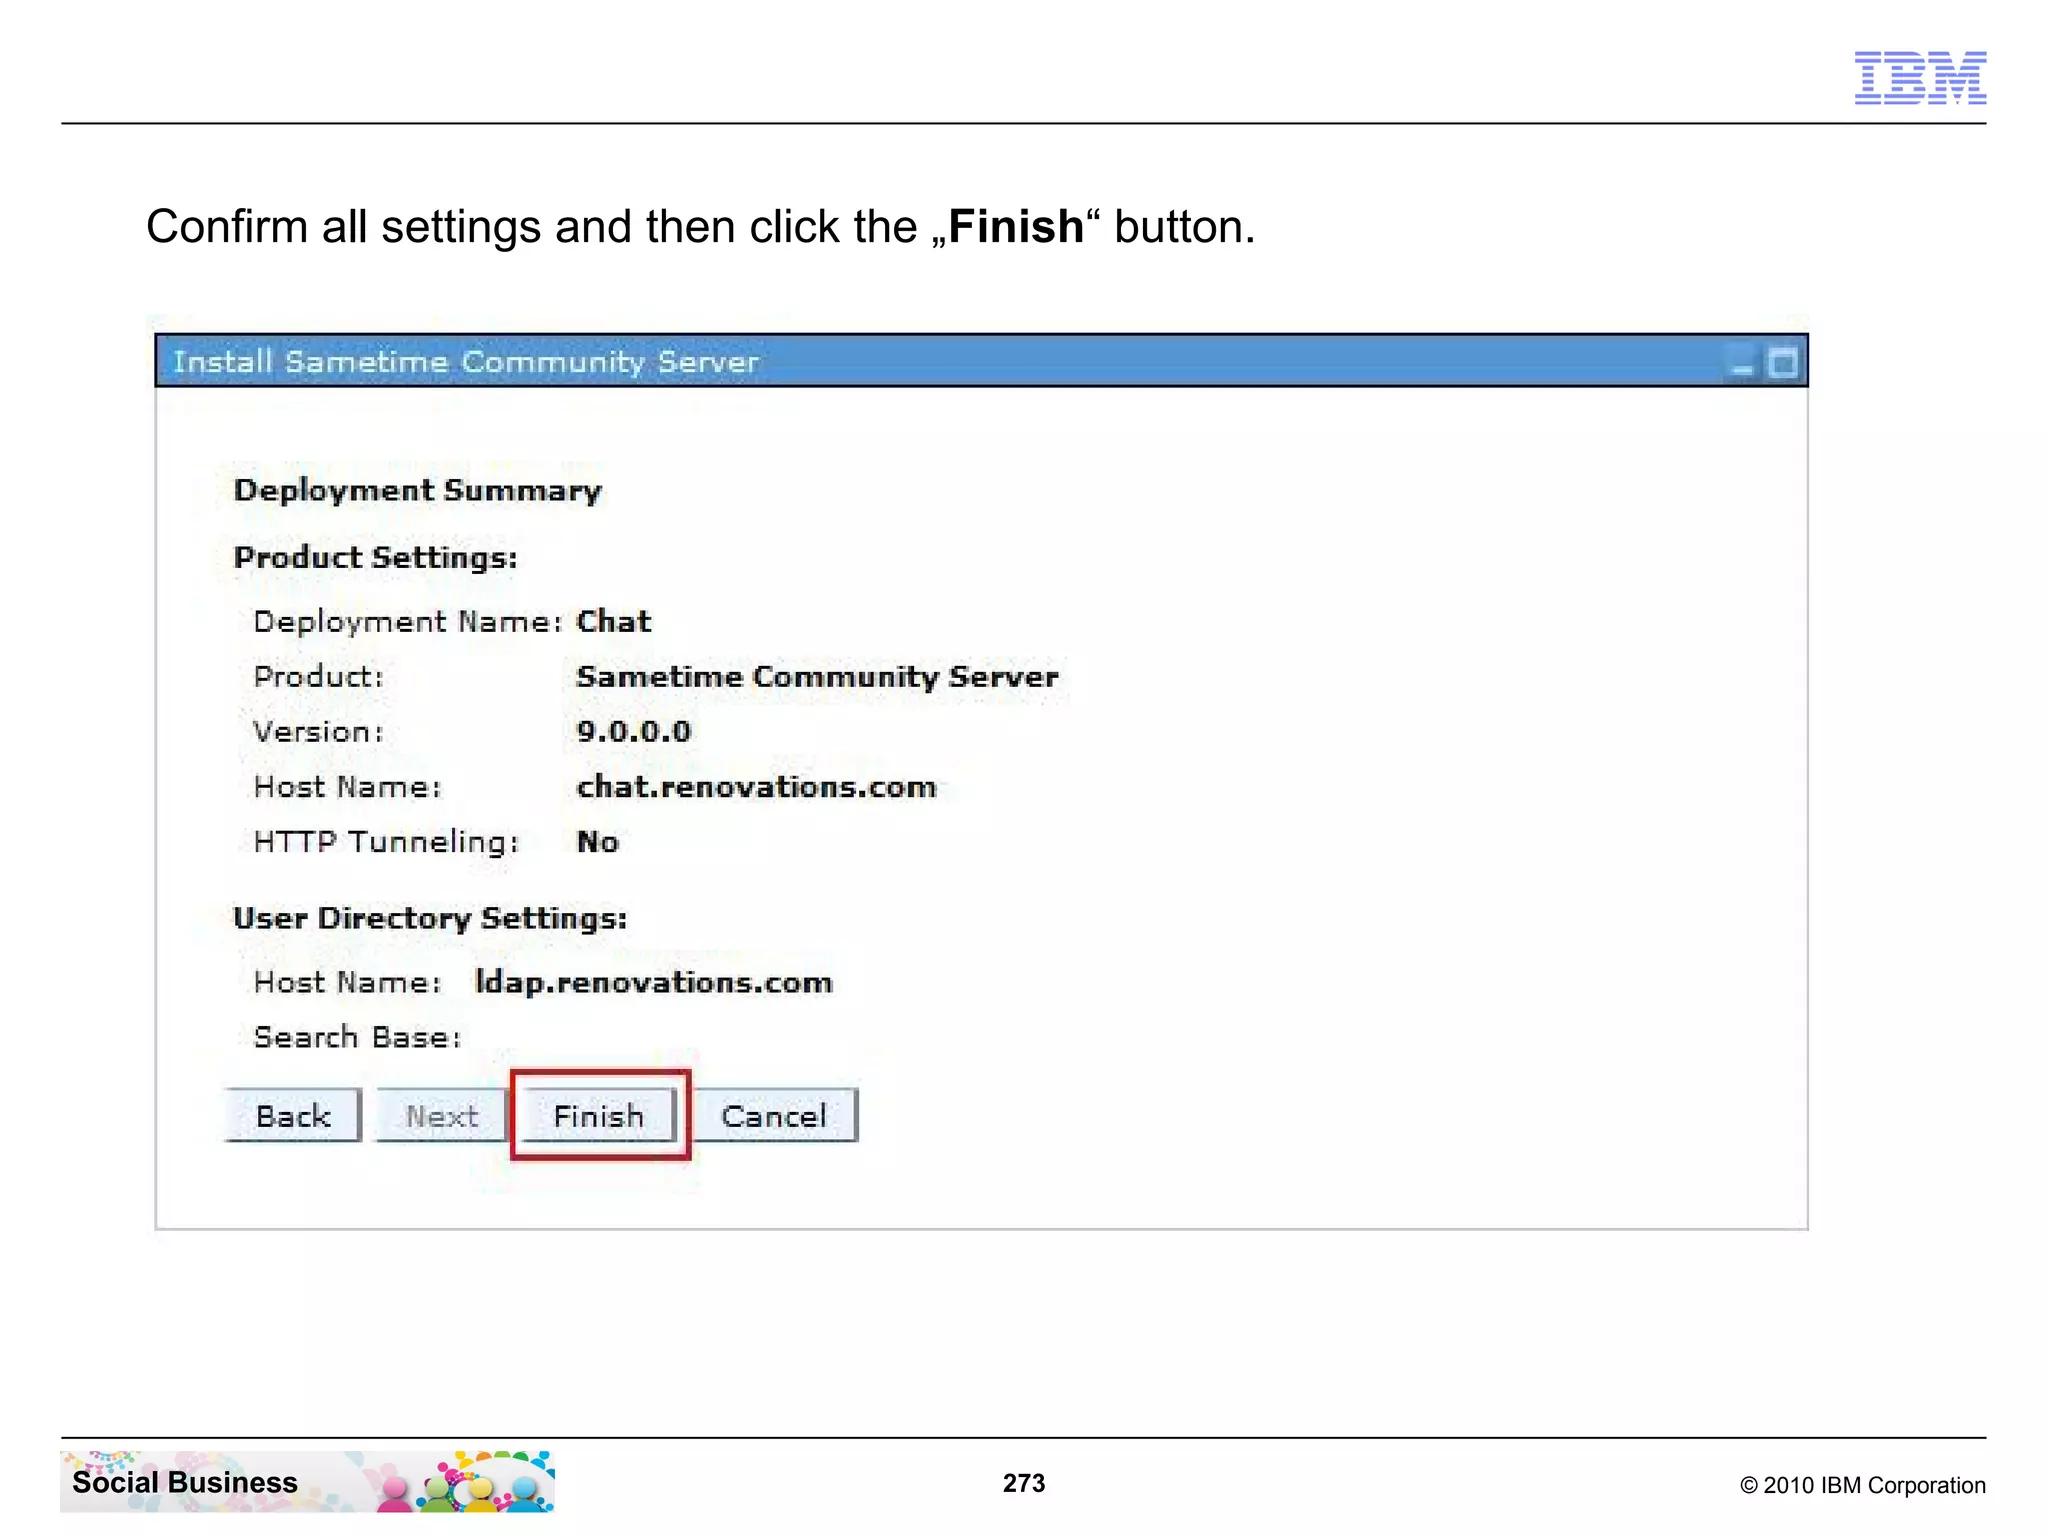Maximize the Install Sametime Community Server panel
This screenshot has height=1536, width=2048.
click(x=1782, y=362)
